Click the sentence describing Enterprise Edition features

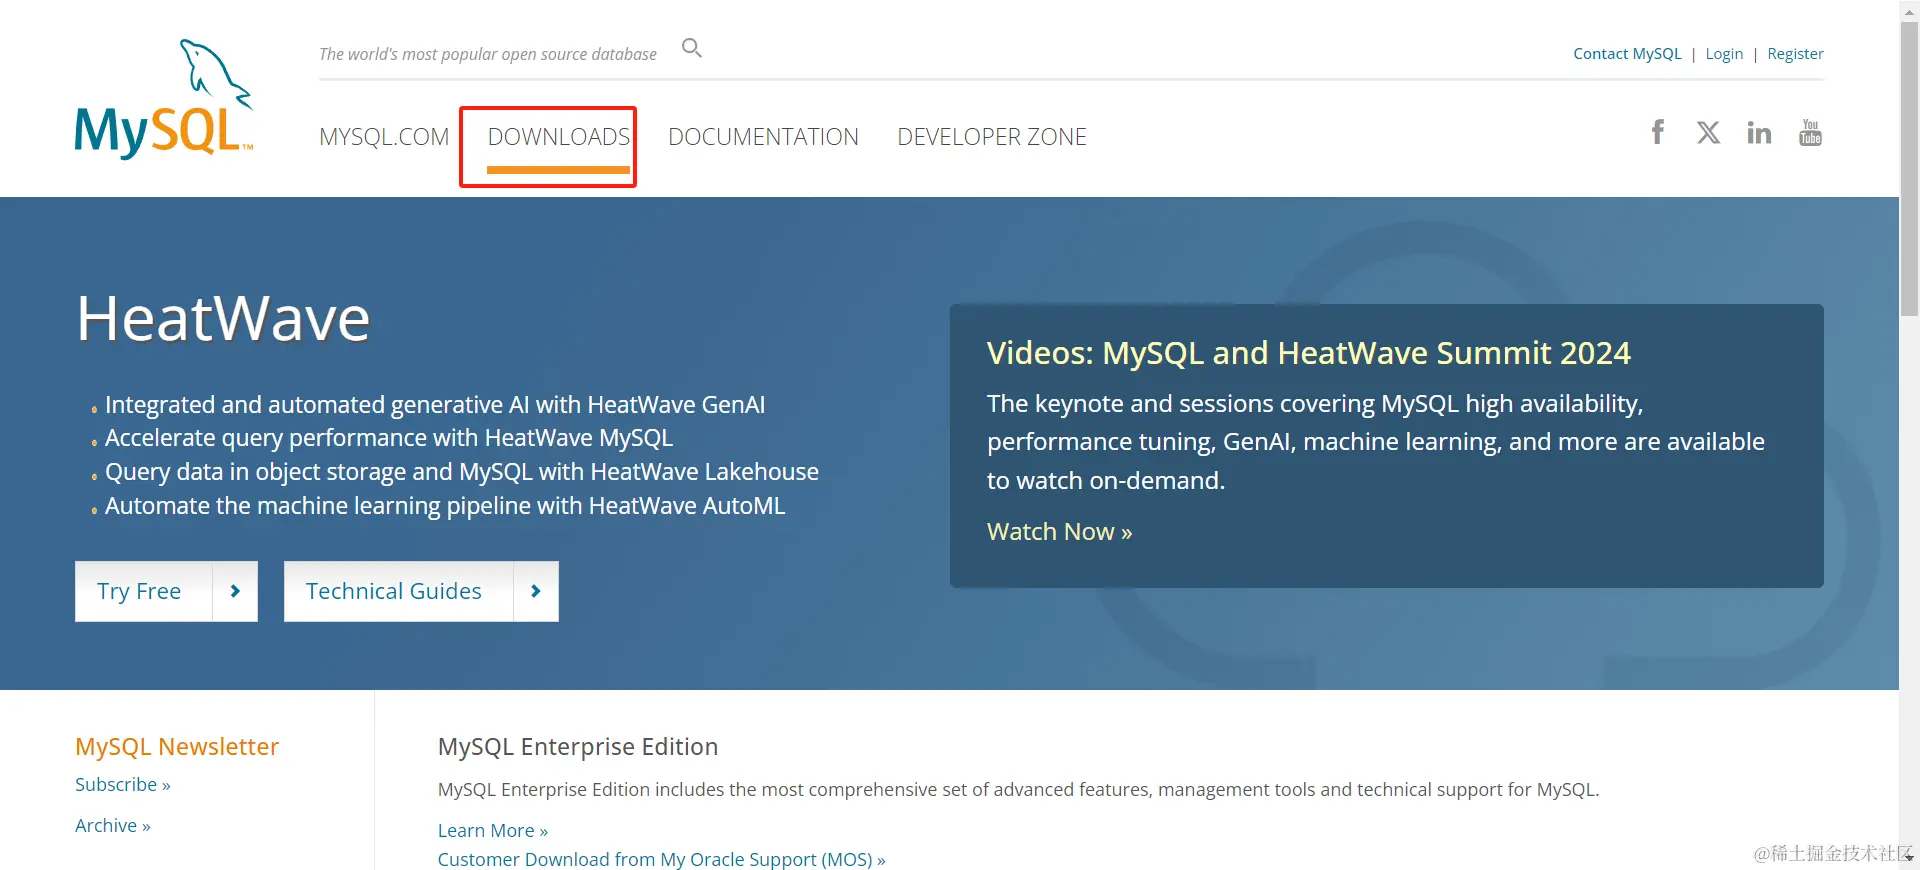point(1019,790)
